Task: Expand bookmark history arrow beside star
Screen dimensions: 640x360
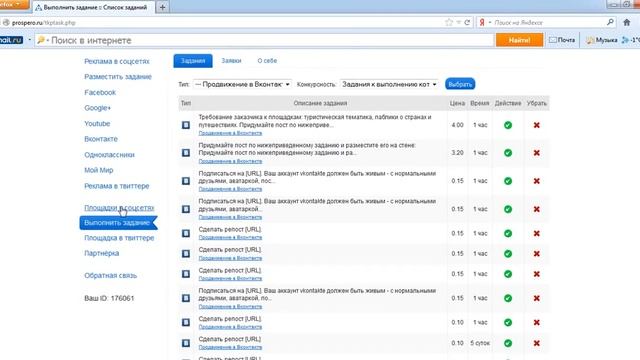Action: point(459,22)
